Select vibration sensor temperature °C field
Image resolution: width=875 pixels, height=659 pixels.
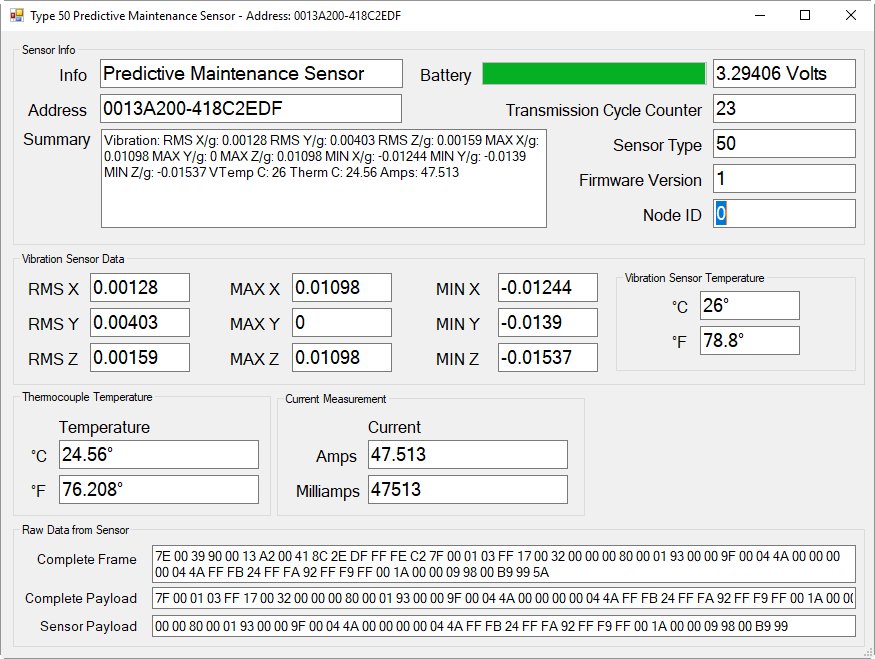pyautogui.click(x=750, y=305)
